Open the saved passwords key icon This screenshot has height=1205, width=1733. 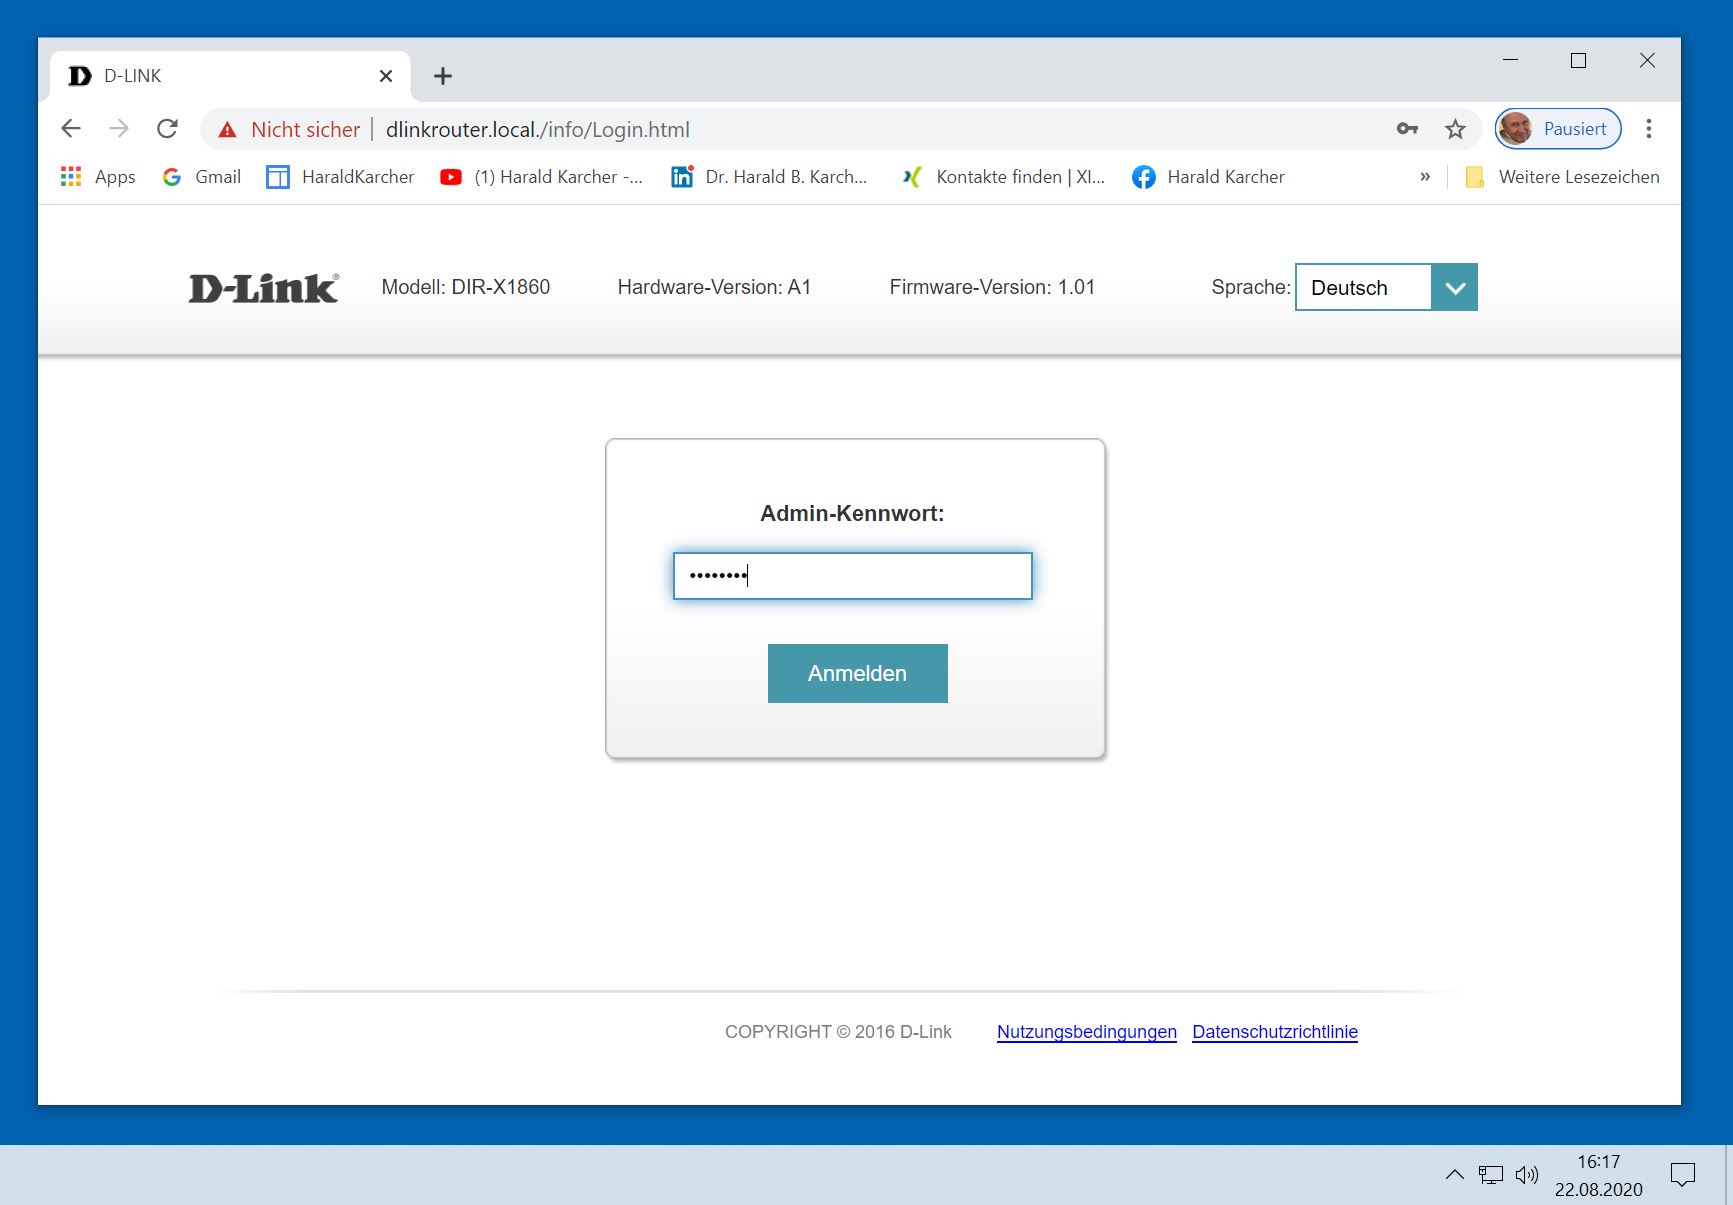tap(1407, 129)
